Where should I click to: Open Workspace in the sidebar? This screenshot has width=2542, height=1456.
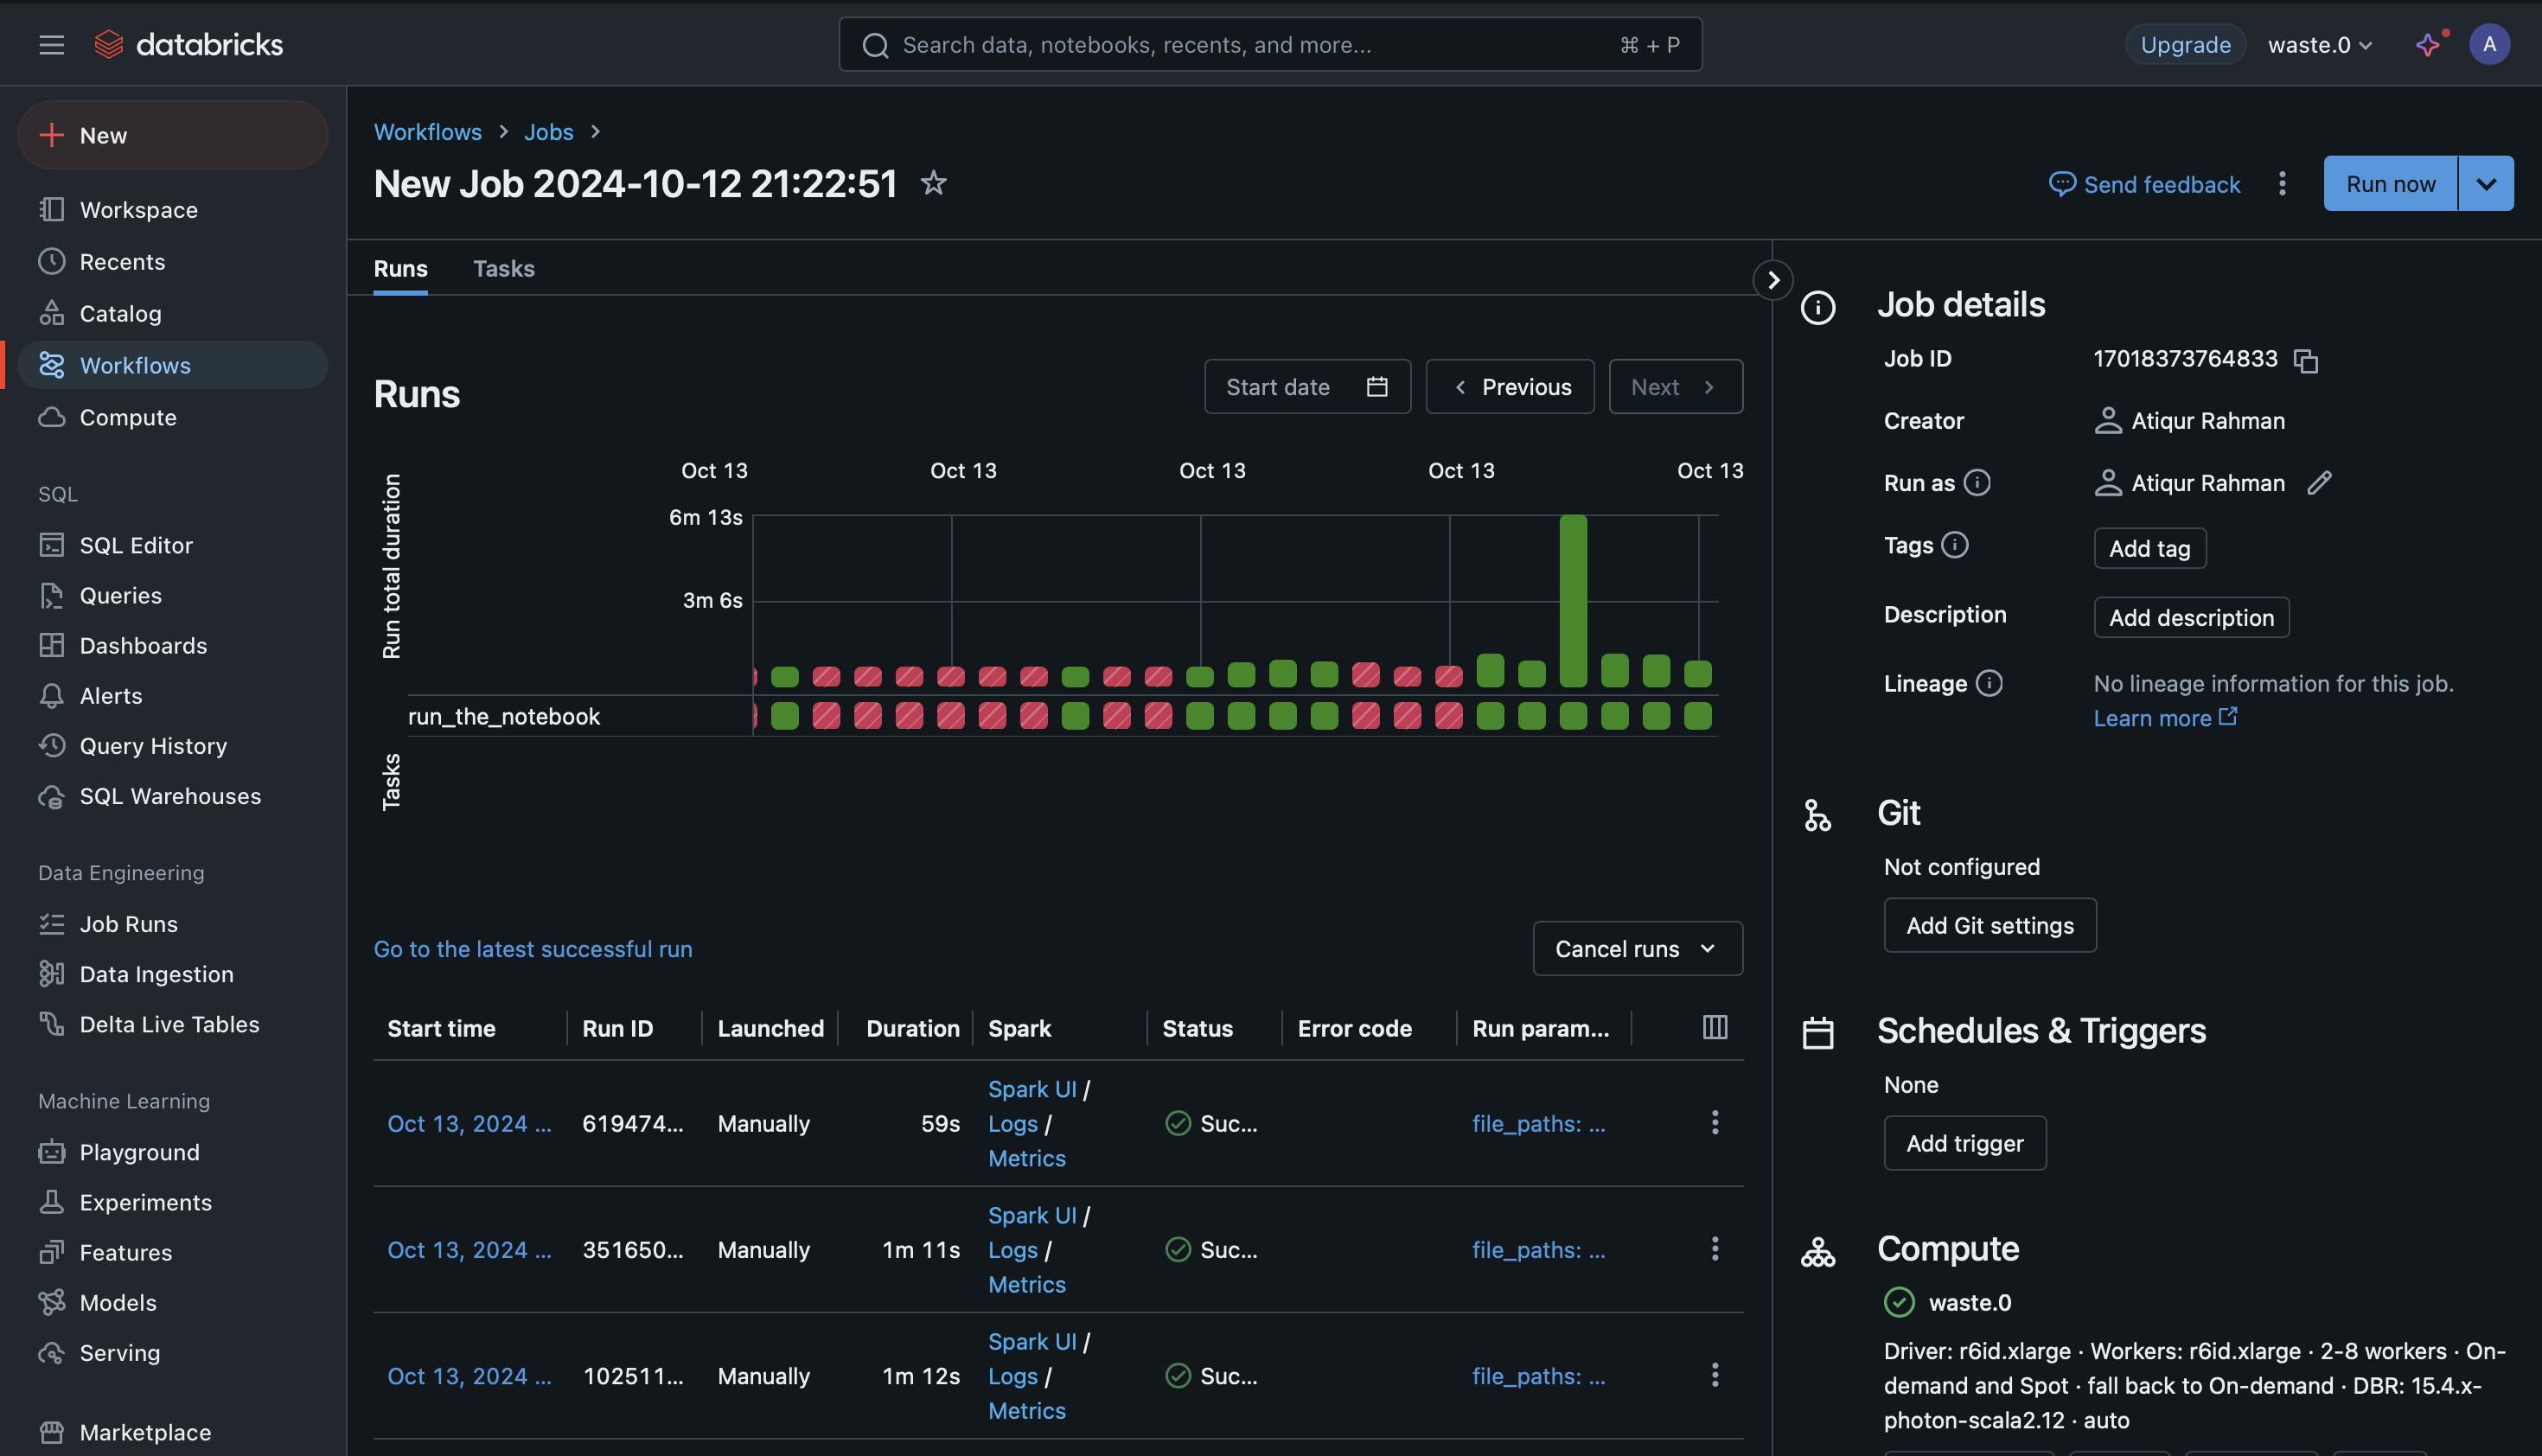click(x=172, y=209)
